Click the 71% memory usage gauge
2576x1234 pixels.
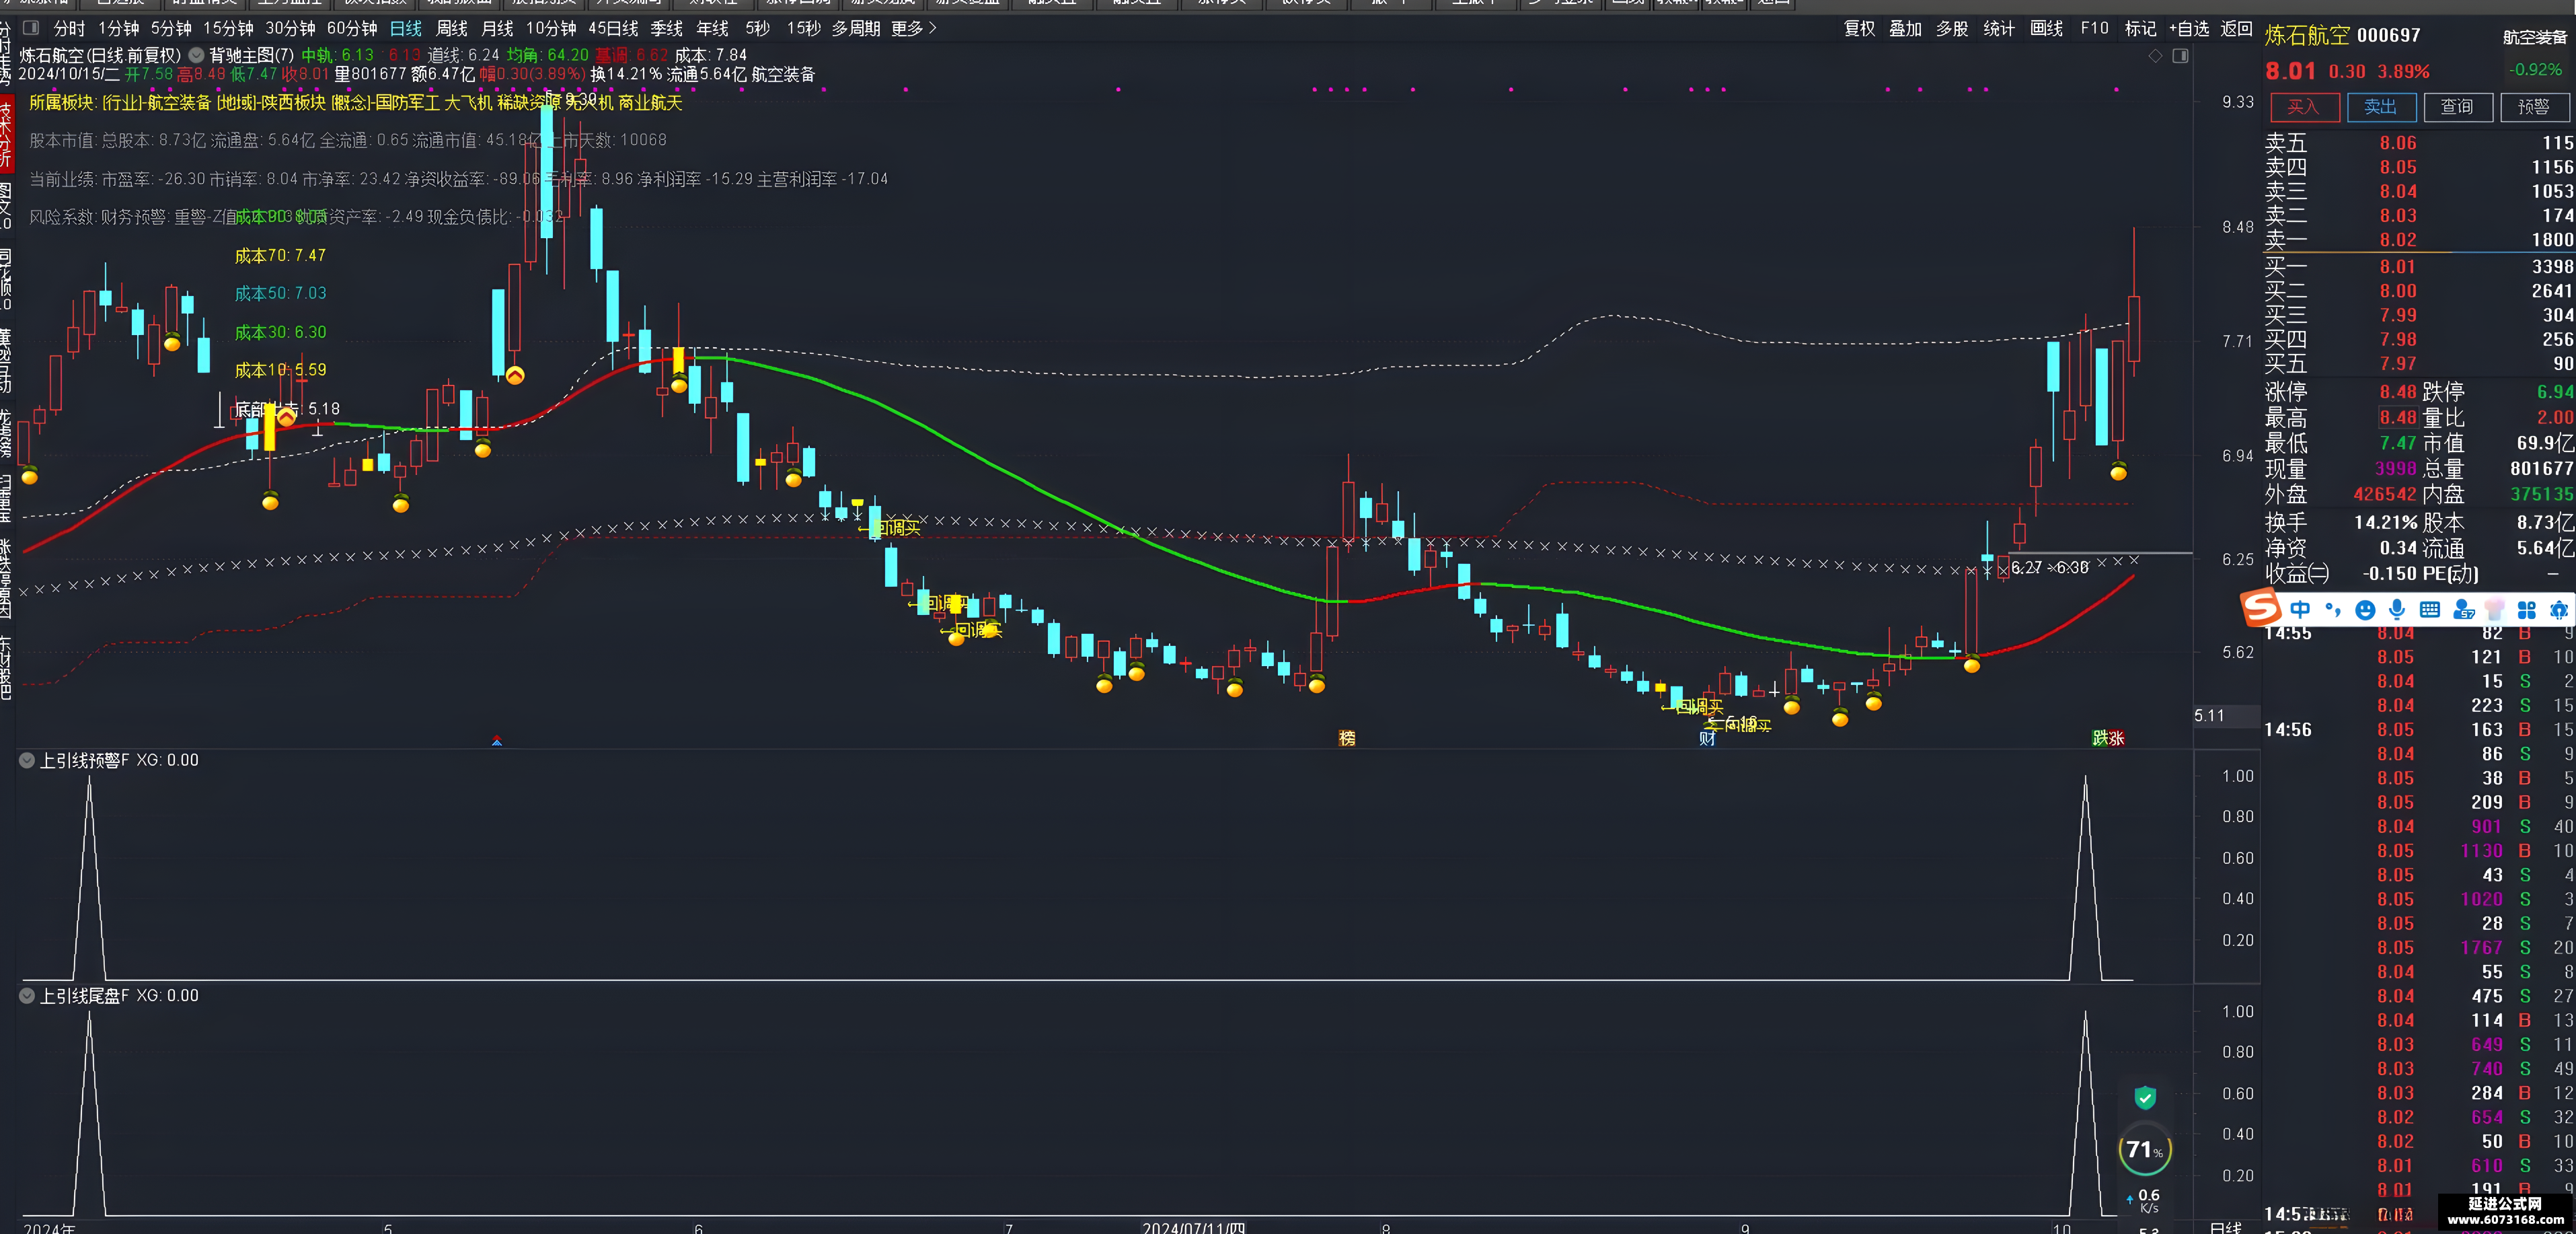[x=2144, y=1150]
